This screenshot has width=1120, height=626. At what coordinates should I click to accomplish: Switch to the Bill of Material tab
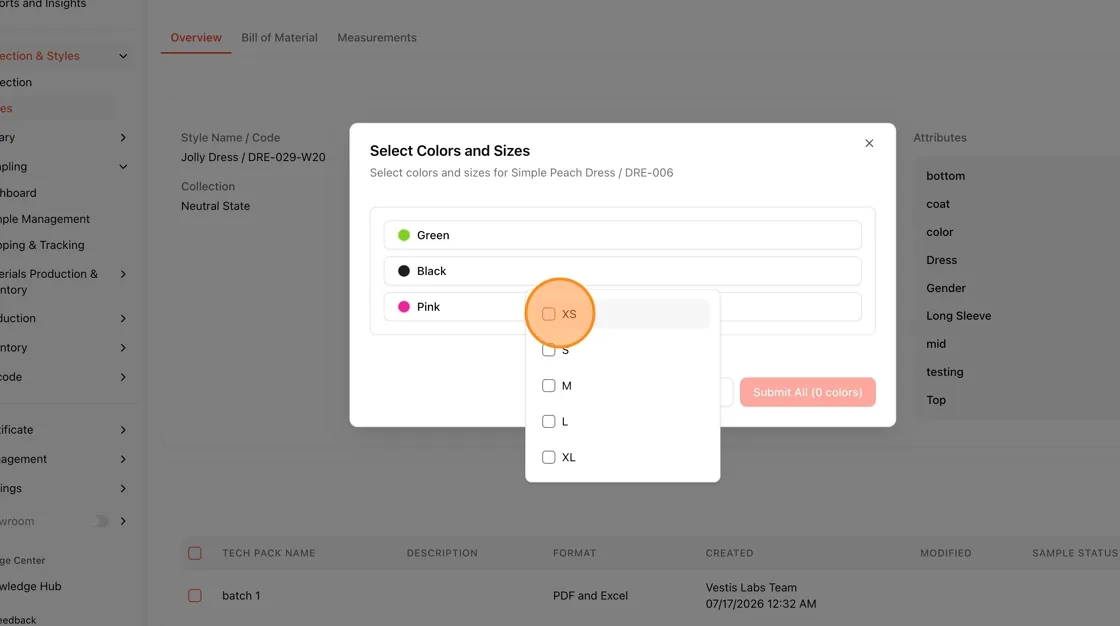click(279, 37)
